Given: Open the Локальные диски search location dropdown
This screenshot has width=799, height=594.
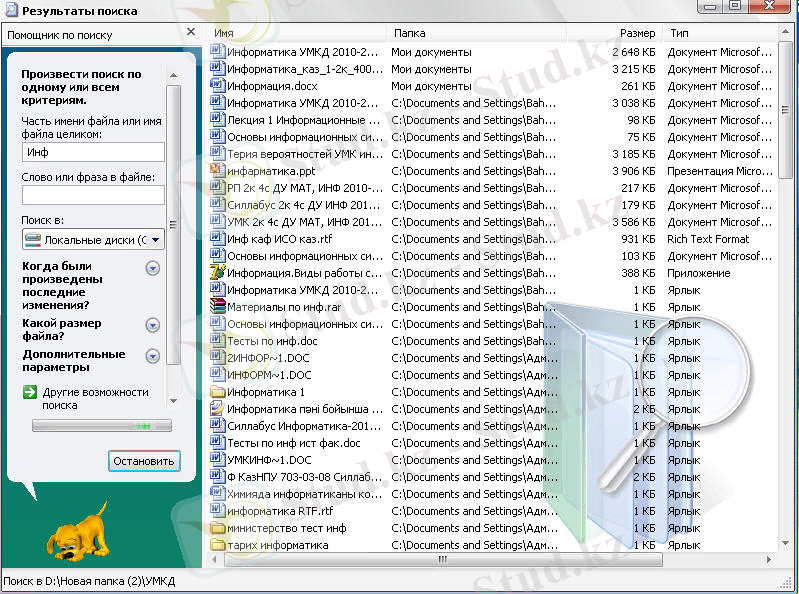Looking at the screenshot, I should [156, 240].
